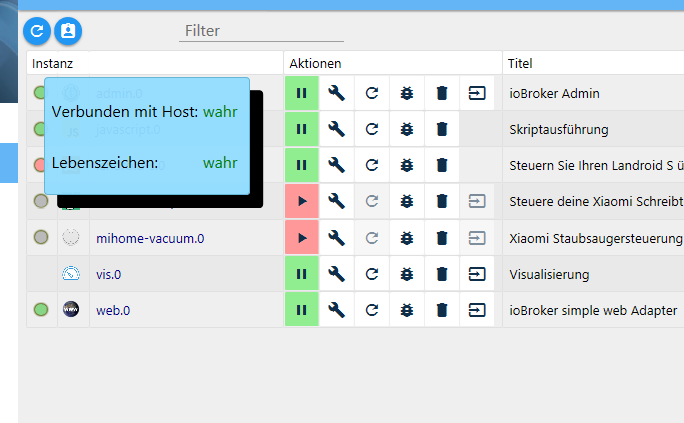Start the mihome-vacuum.0 instance
The width and height of the screenshot is (684, 423).
tap(301, 238)
